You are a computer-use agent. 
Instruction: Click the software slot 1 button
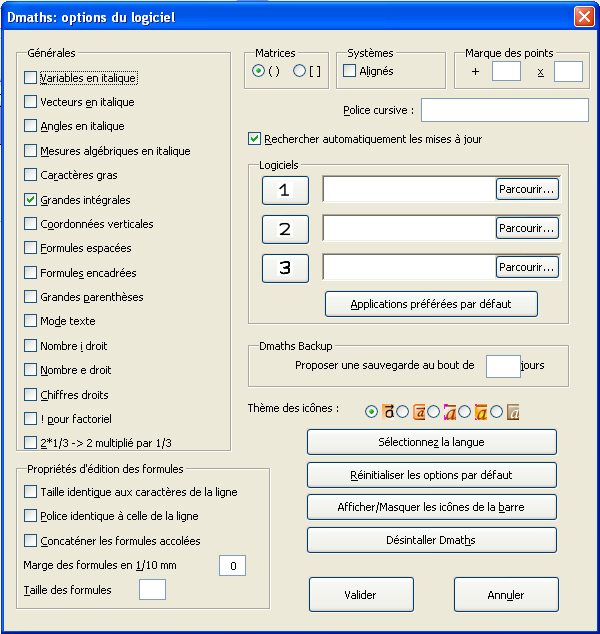coord(285,190)
